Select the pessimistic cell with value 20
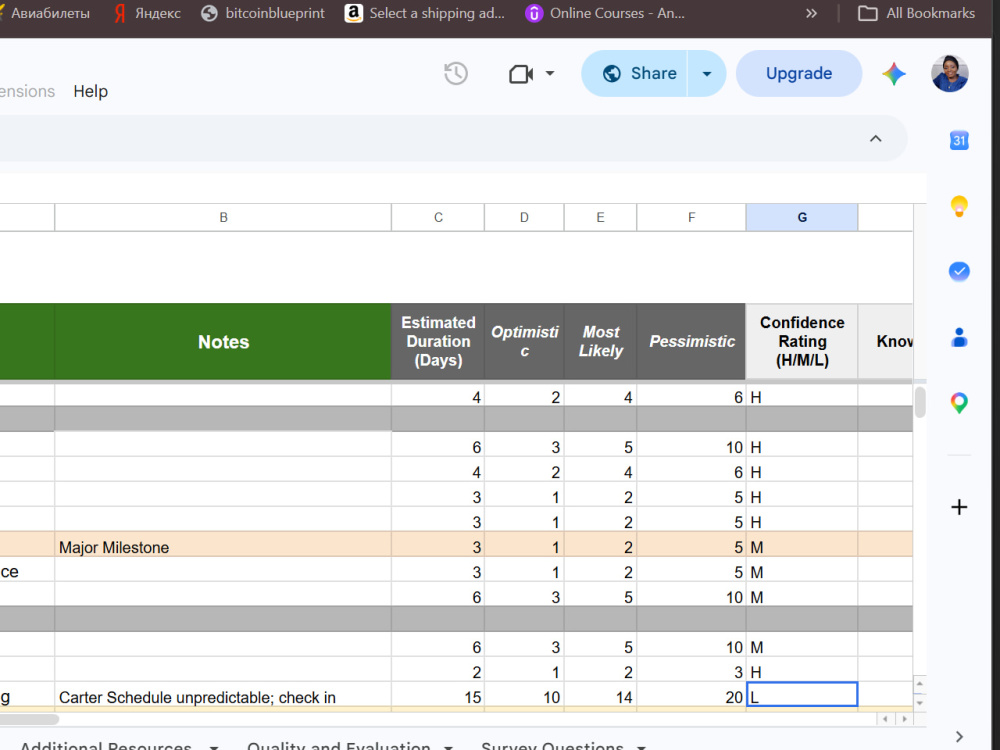Viewport: 1000px width, 750px height. point(691,697)
